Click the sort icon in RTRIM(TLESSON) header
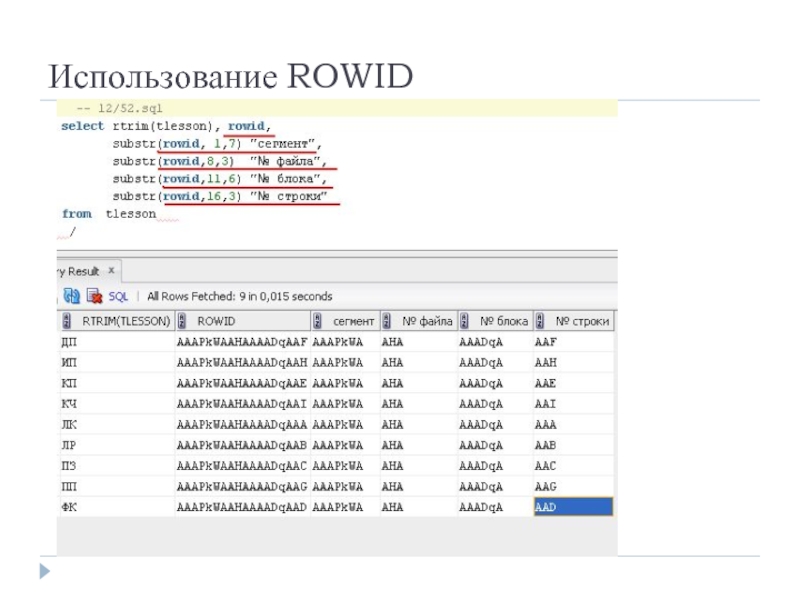 (x=66, y=321)
